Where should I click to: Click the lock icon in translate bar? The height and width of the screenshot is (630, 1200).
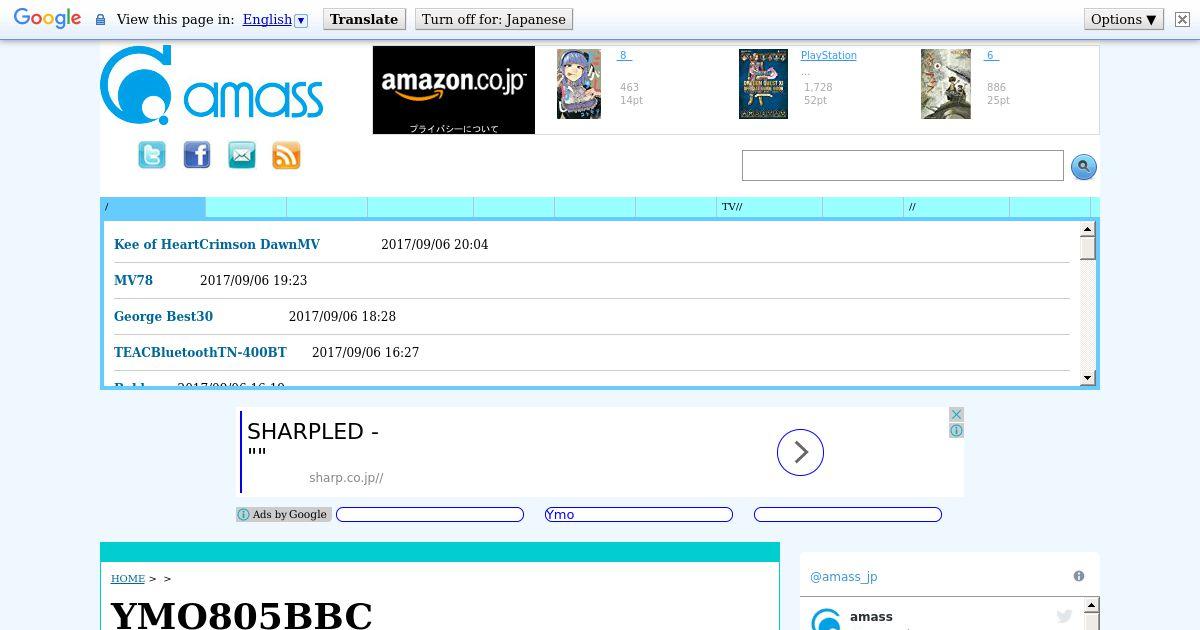point(100,19)
